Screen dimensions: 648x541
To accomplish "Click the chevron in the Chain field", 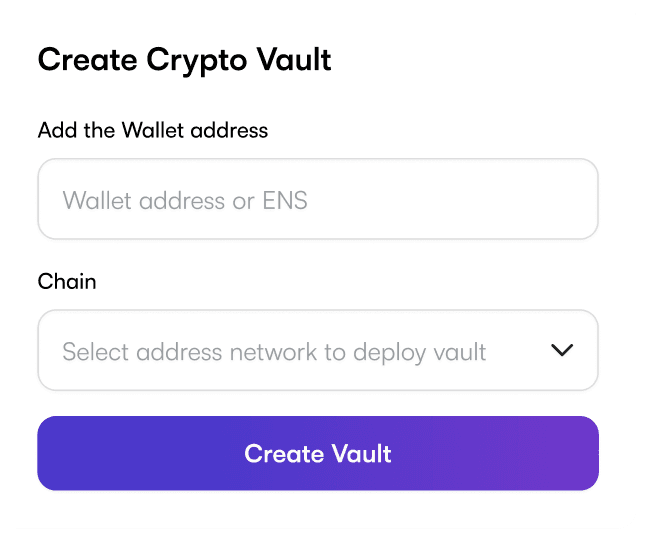I will (x=562, y=350).
